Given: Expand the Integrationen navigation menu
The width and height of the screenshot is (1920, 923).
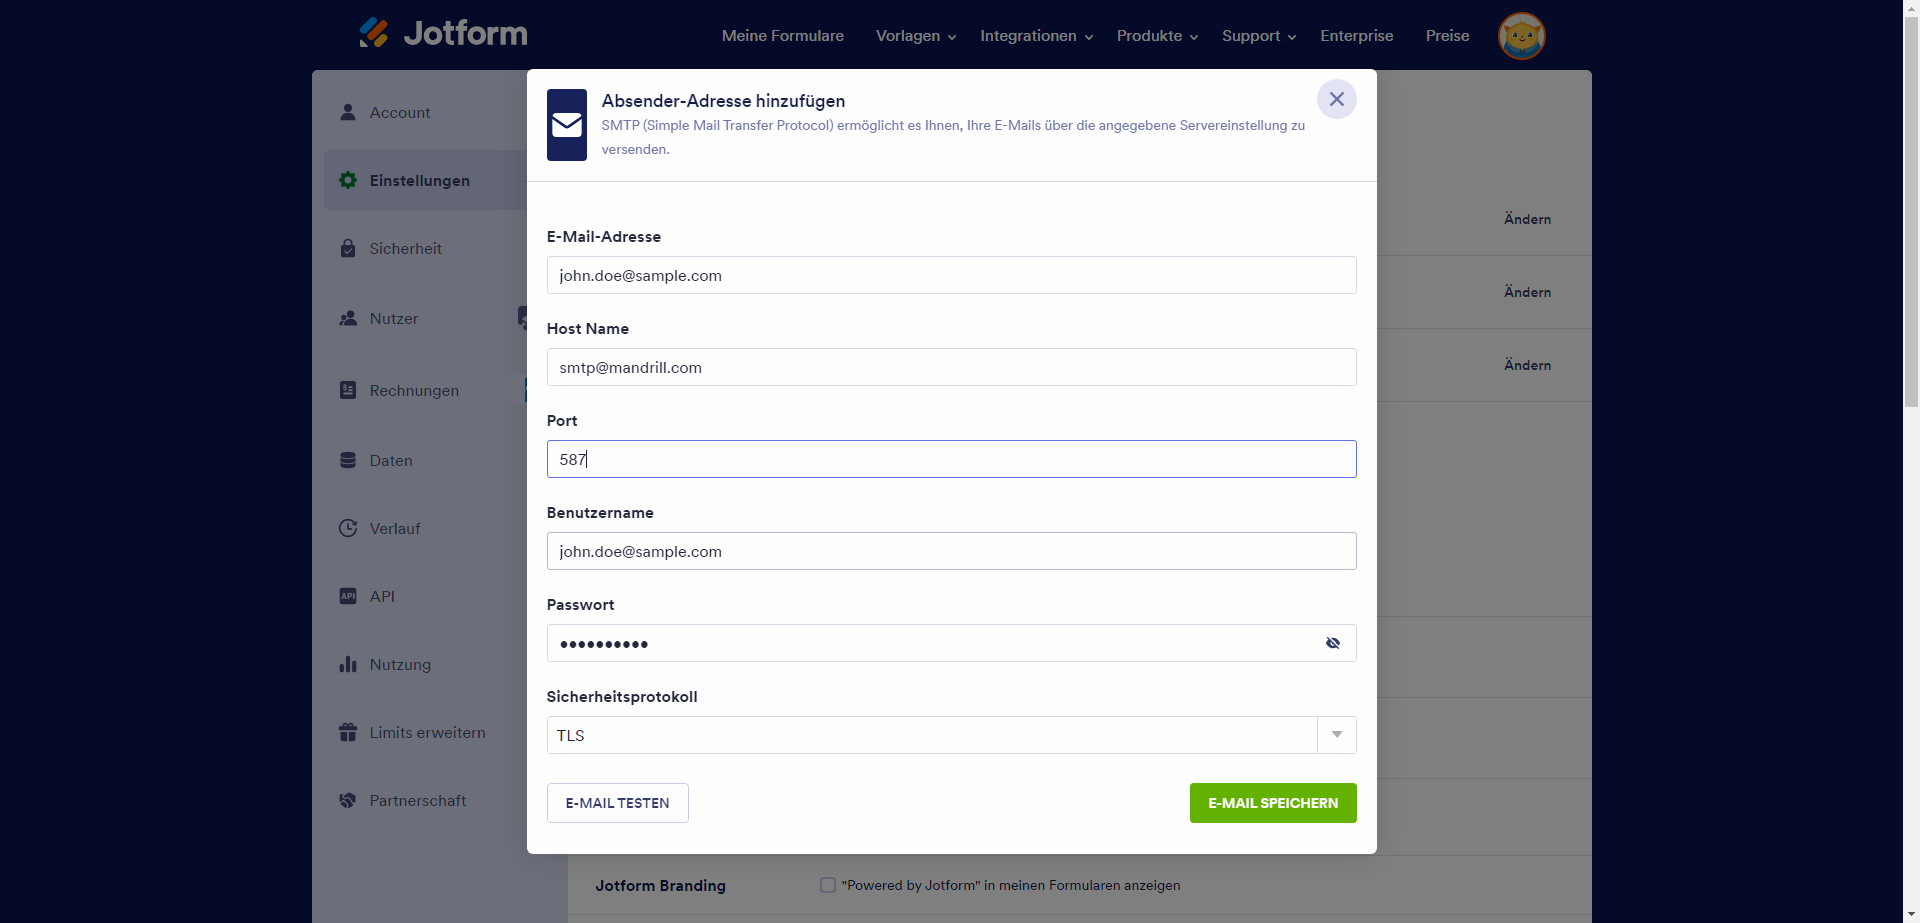Looking at the screenshot, I should click(x=1036, y=36).
